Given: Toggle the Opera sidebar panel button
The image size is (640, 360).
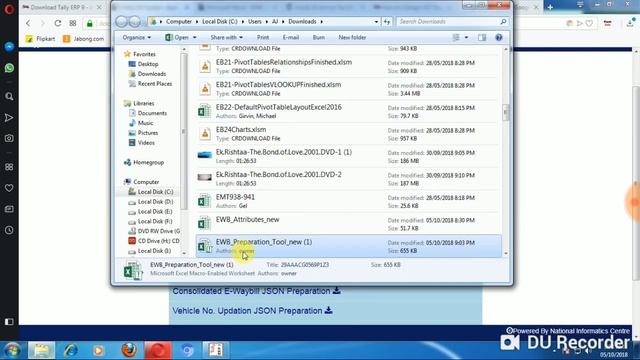Looking at the screenshot, I should pyautogui.click(x=9, y=322).
